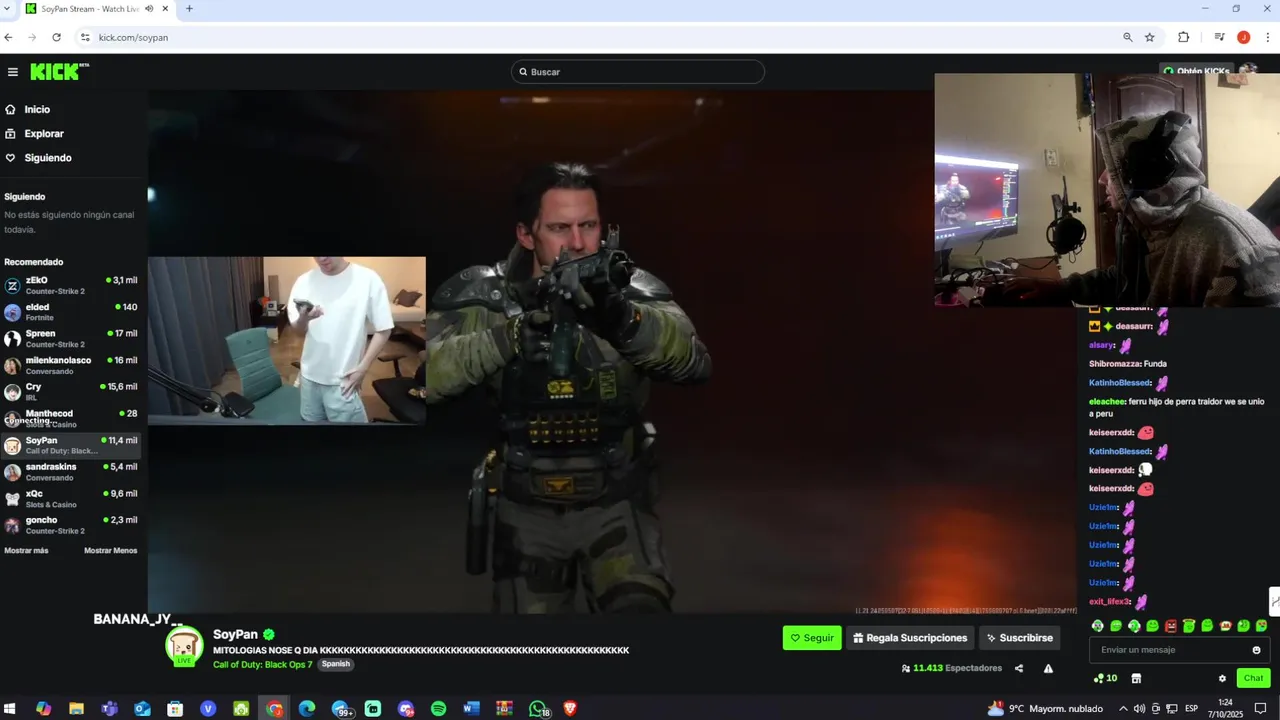Open the volume control in system tray

(x=1139, y=708)
